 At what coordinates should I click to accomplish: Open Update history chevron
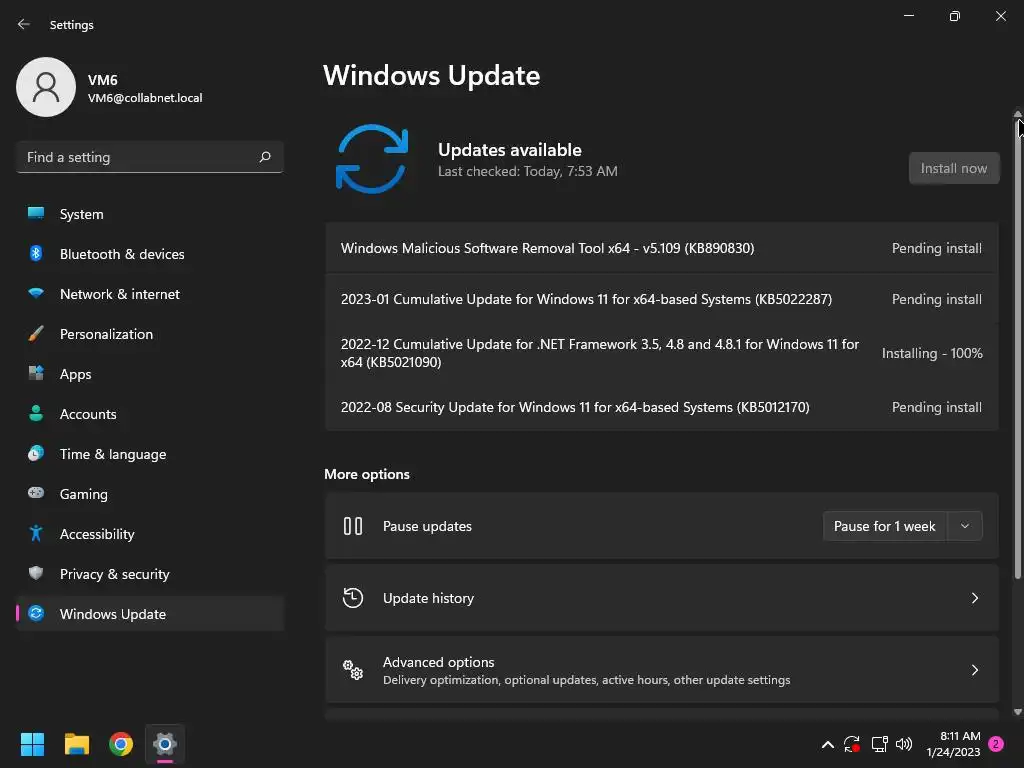coord(974,598)
